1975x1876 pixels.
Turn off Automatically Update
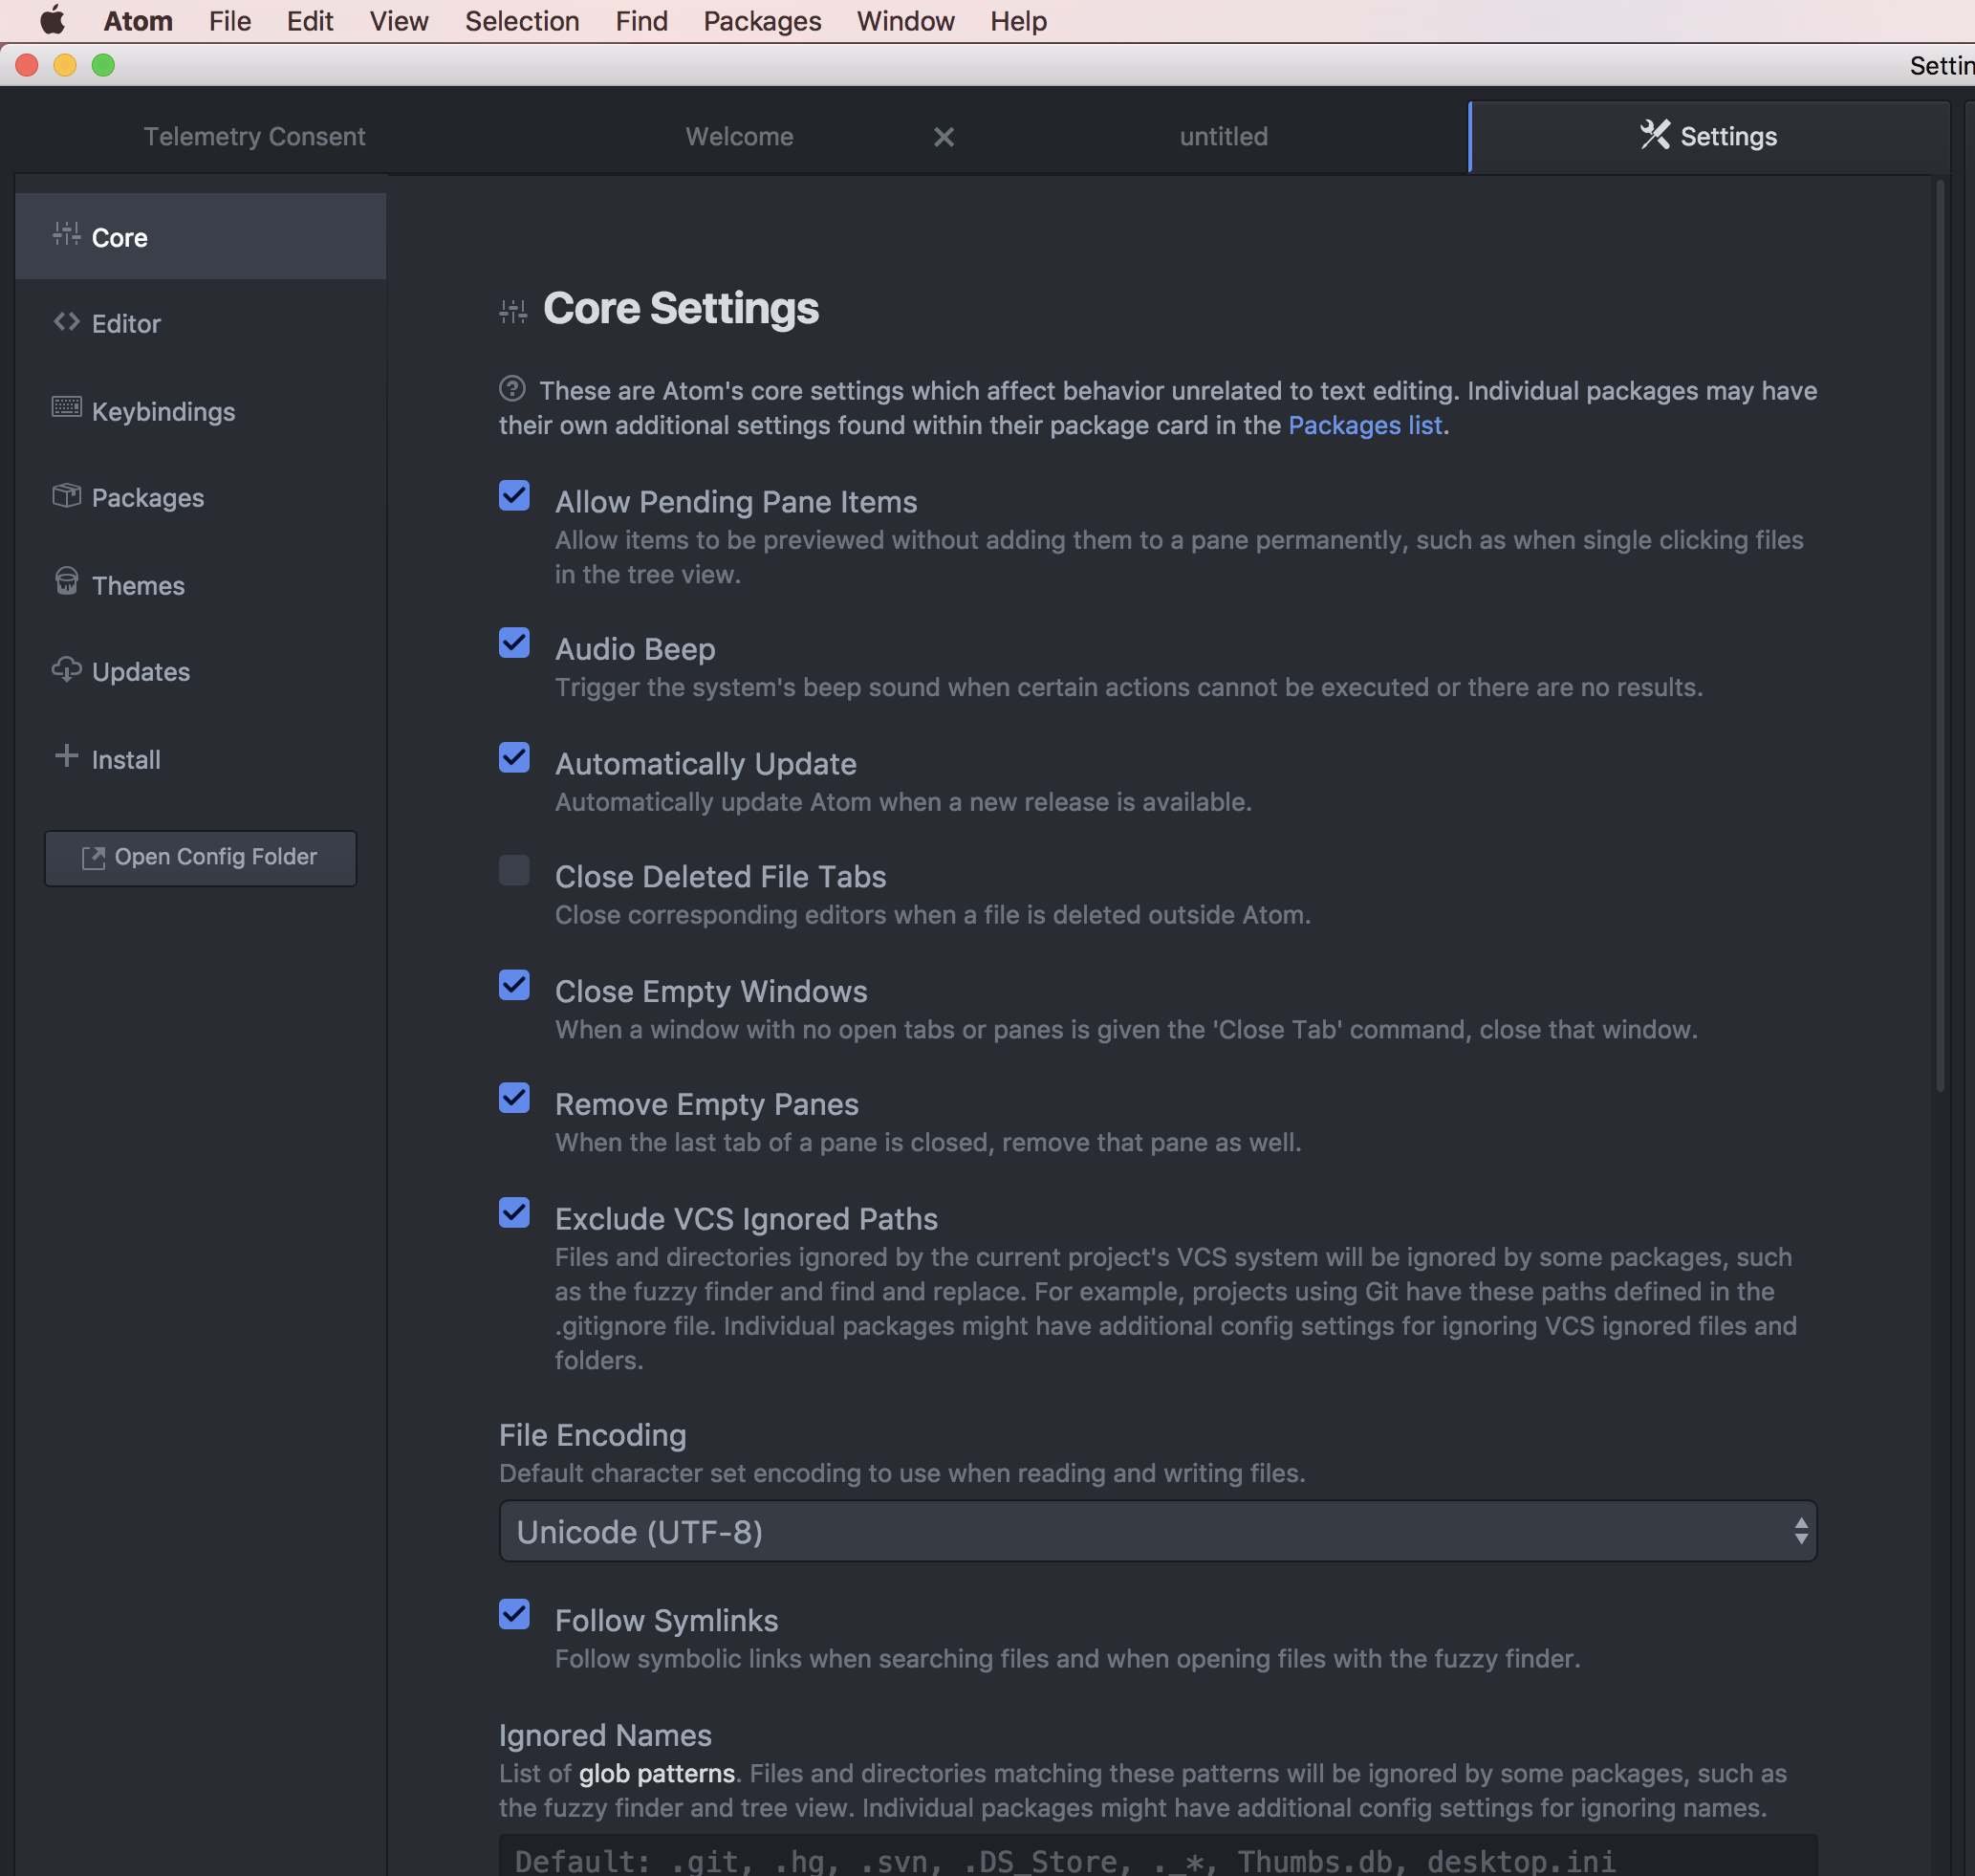point(514,758)
